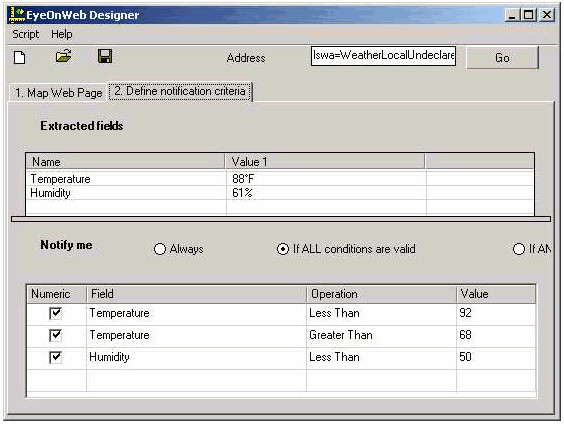Choose the partially hidden If ANY radio button
Screen dimensions: 564x424
pyautogui.click(x=519, y=249)
